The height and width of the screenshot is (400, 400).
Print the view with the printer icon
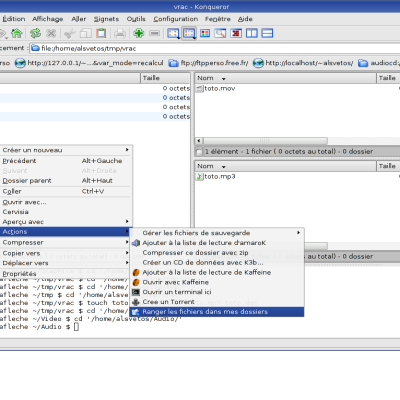tap(120, 33)
